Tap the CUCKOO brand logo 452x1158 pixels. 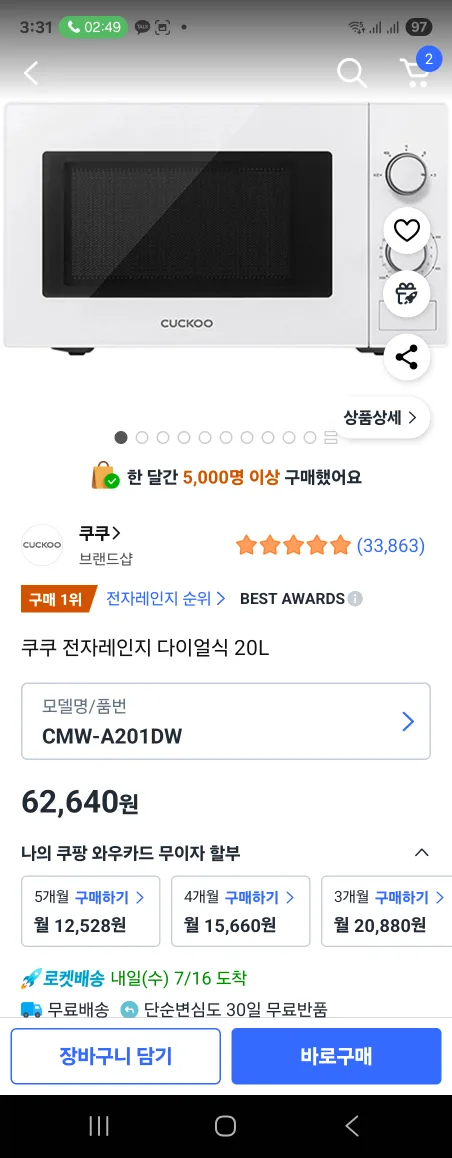pyautogui.click(x=42, y=545)
